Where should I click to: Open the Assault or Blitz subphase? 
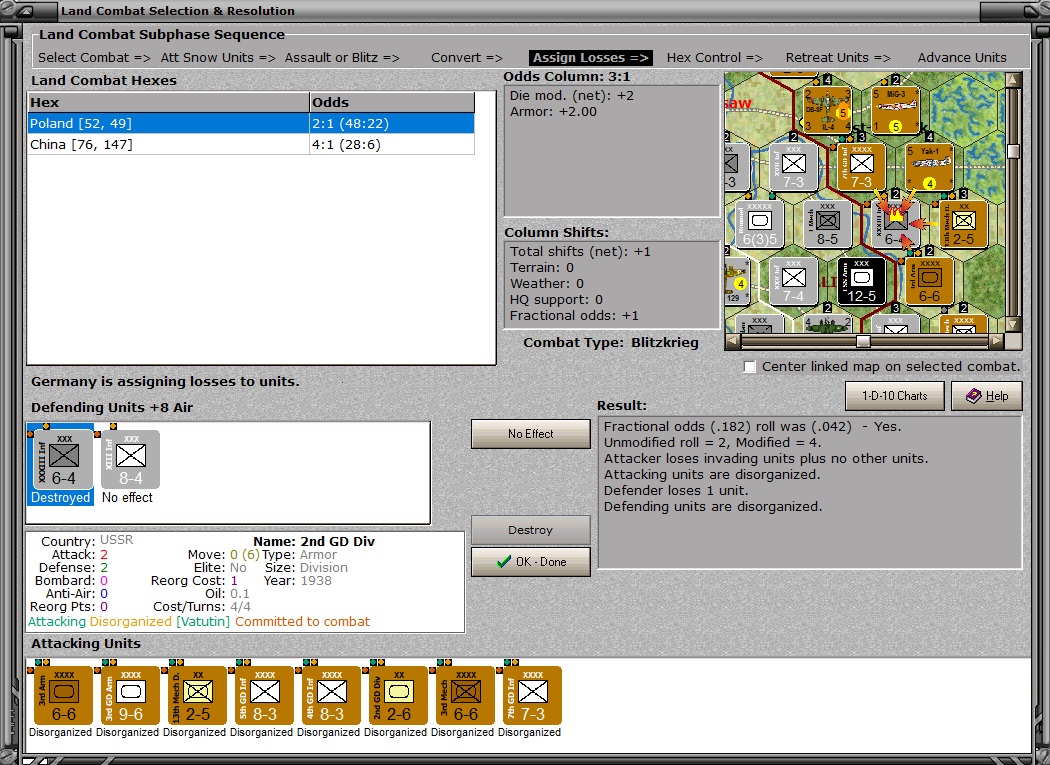[342, 58]
